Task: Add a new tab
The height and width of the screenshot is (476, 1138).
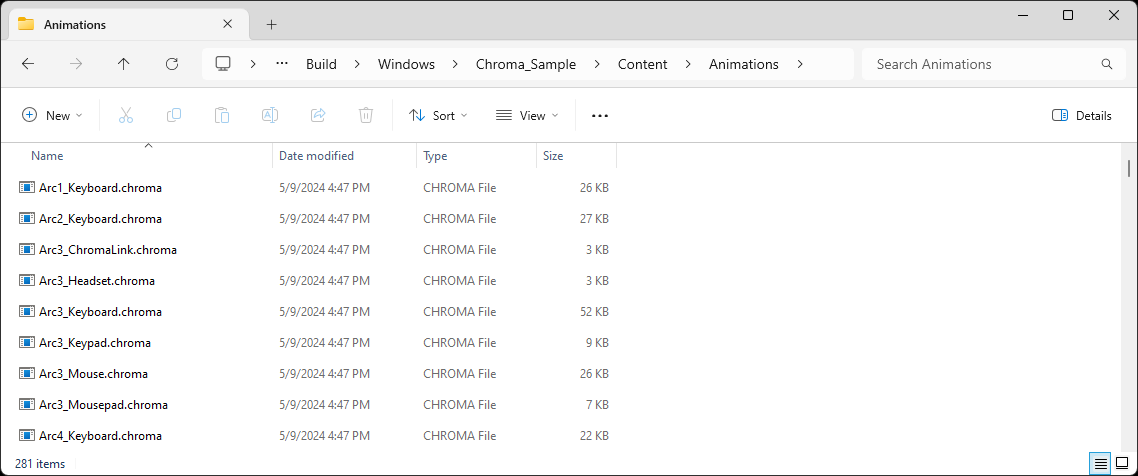Action: pos(271,25)
